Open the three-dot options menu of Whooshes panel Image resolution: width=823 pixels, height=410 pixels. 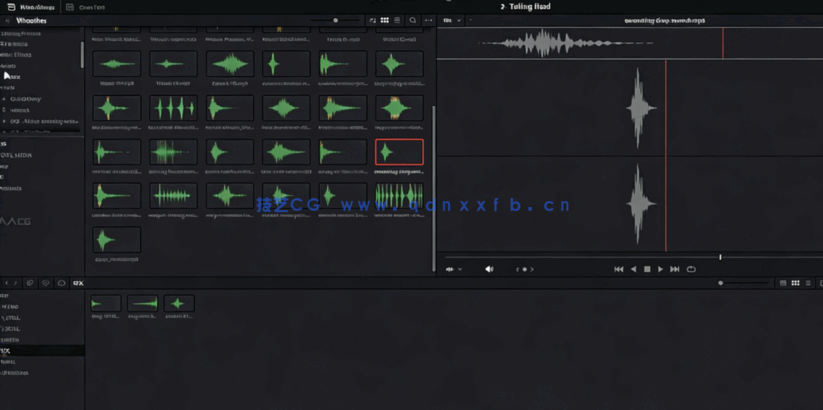point(429,20)
